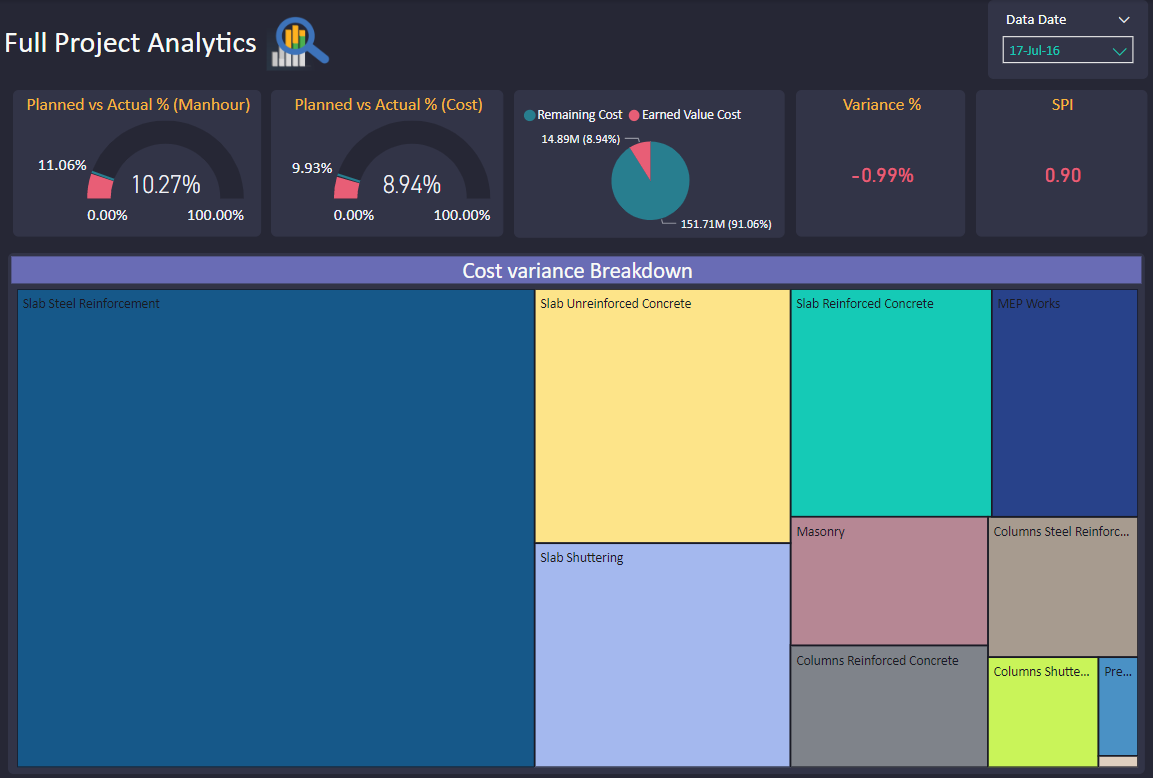1153x778 pixels.
Task: Click the Variance % value -0.99%
Action: 880,173
